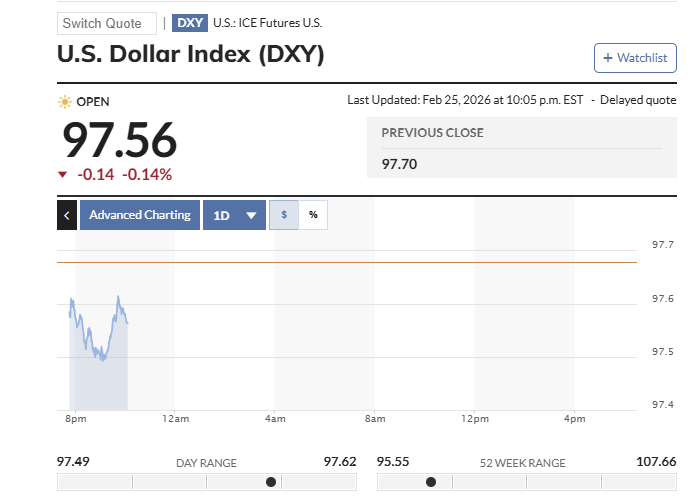
Task: Click the U.S. Dollar Index heading
Action: [191, 55]
